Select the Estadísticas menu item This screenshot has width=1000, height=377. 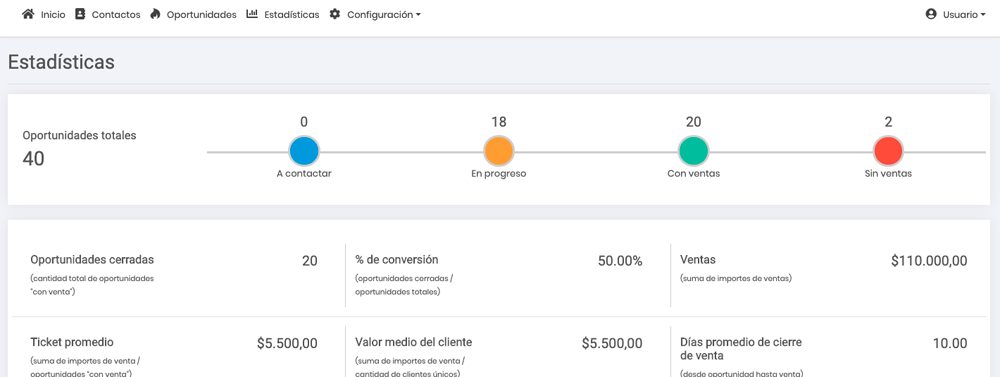click(x=292, y=15)
